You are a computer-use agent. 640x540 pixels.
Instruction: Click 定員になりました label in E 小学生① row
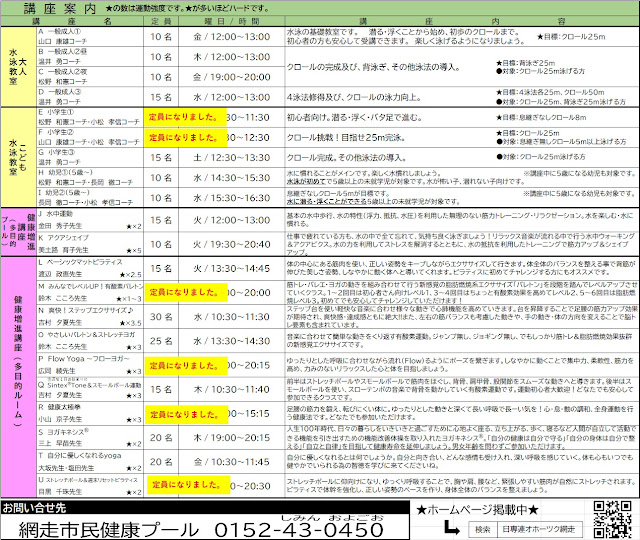(x=185, y=117)
